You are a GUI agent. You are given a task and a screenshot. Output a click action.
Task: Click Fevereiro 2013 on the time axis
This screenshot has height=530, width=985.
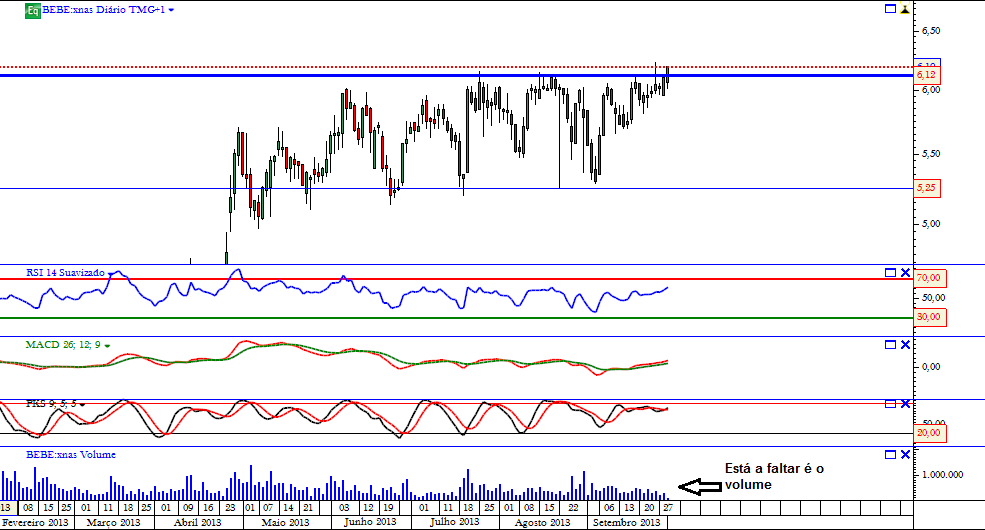click(35, 522)
